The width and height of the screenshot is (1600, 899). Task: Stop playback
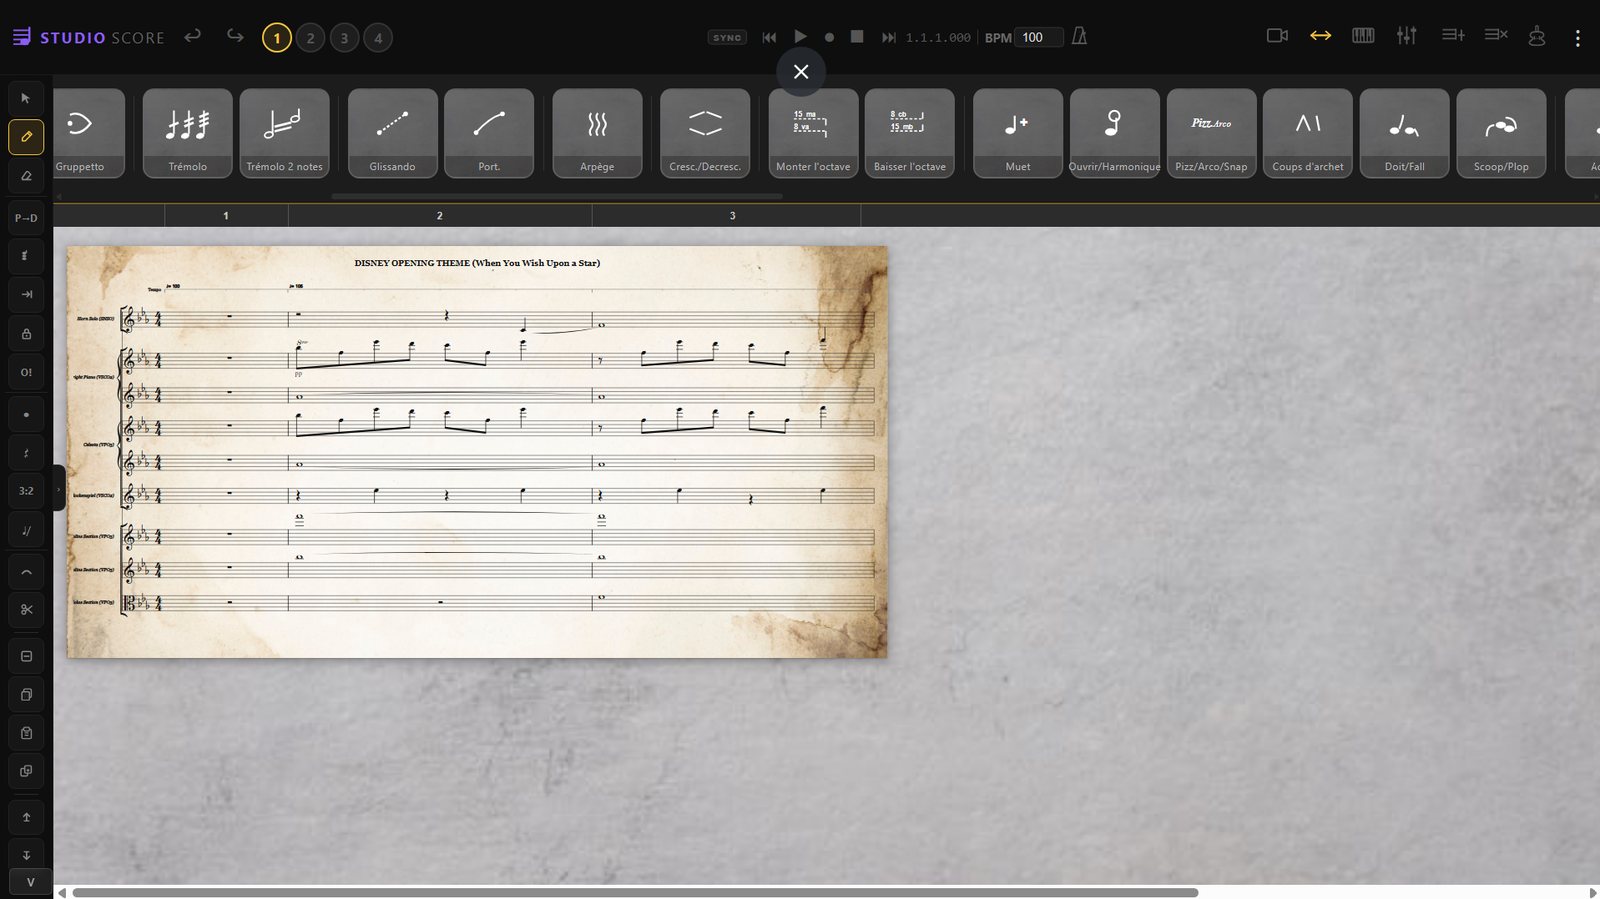(x=857, y=36)
